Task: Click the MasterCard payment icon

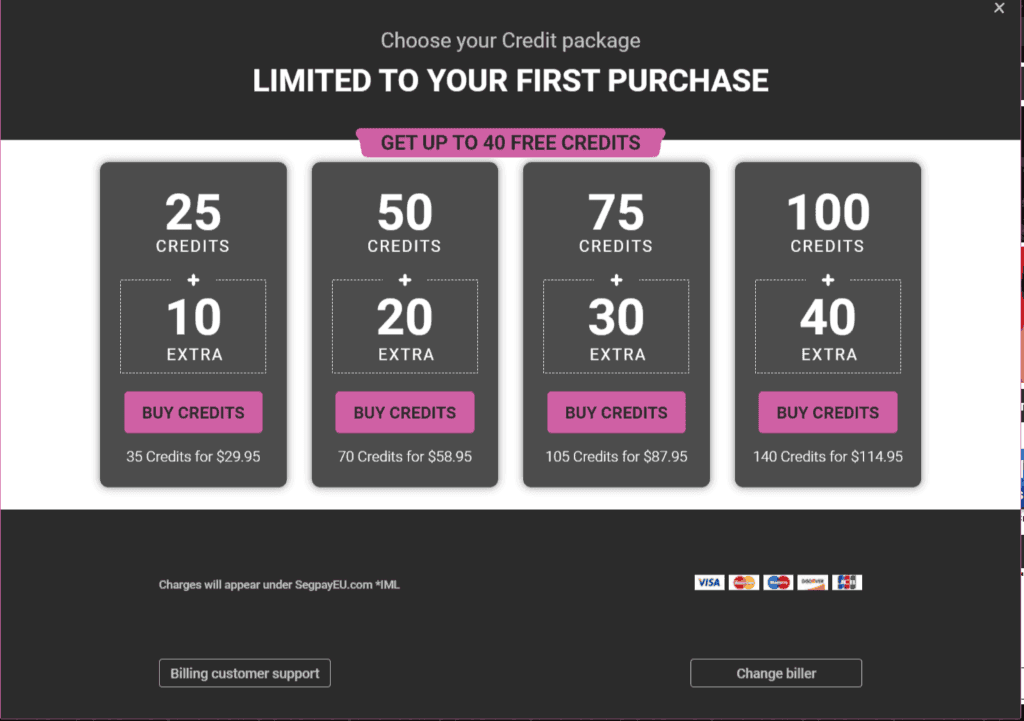Action: [744, 583]
